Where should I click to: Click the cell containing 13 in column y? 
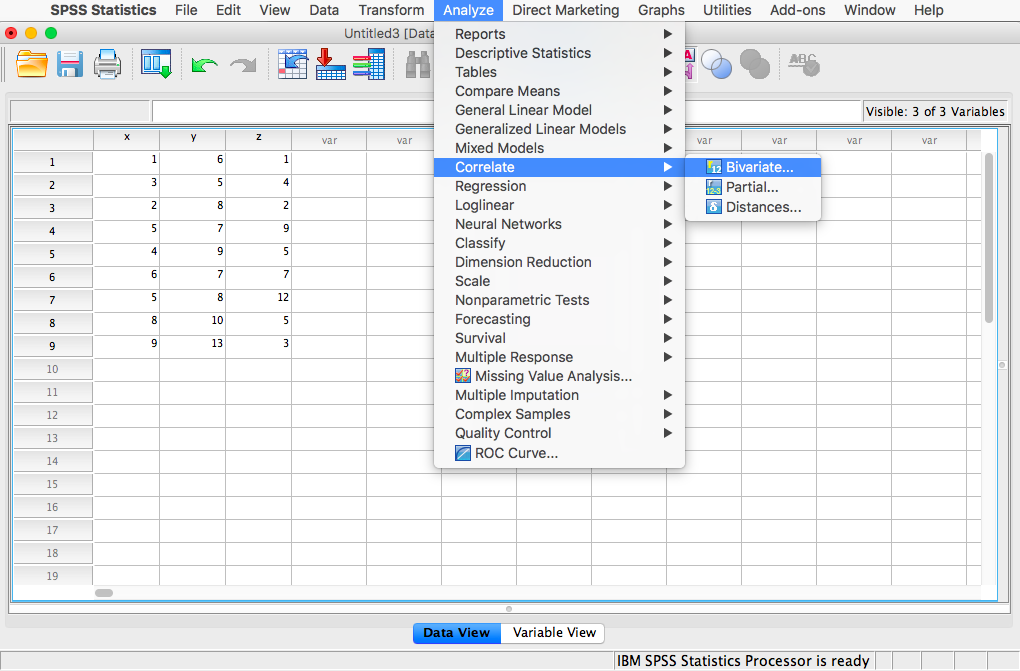click(193, 345)
